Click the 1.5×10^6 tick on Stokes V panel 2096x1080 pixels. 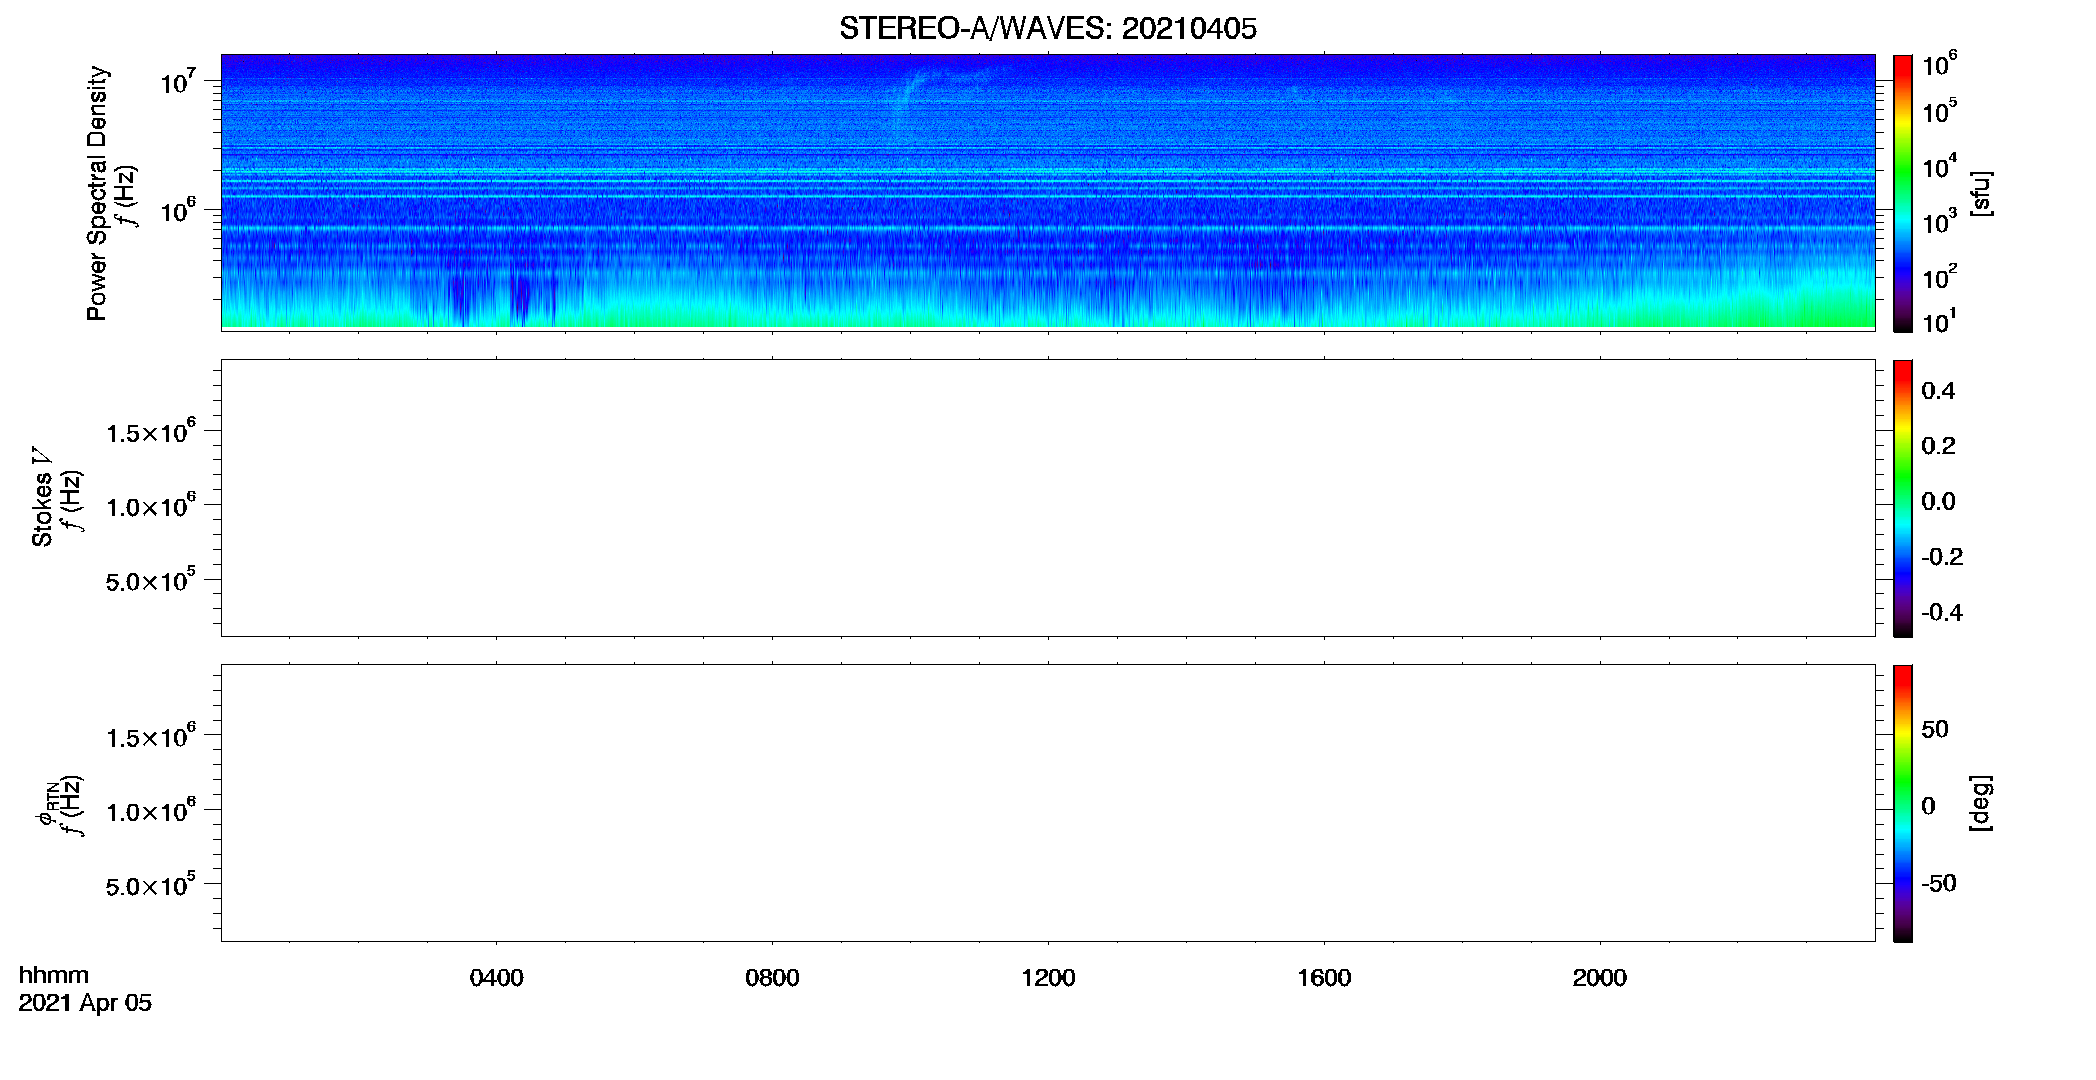(x=151, y=431)
